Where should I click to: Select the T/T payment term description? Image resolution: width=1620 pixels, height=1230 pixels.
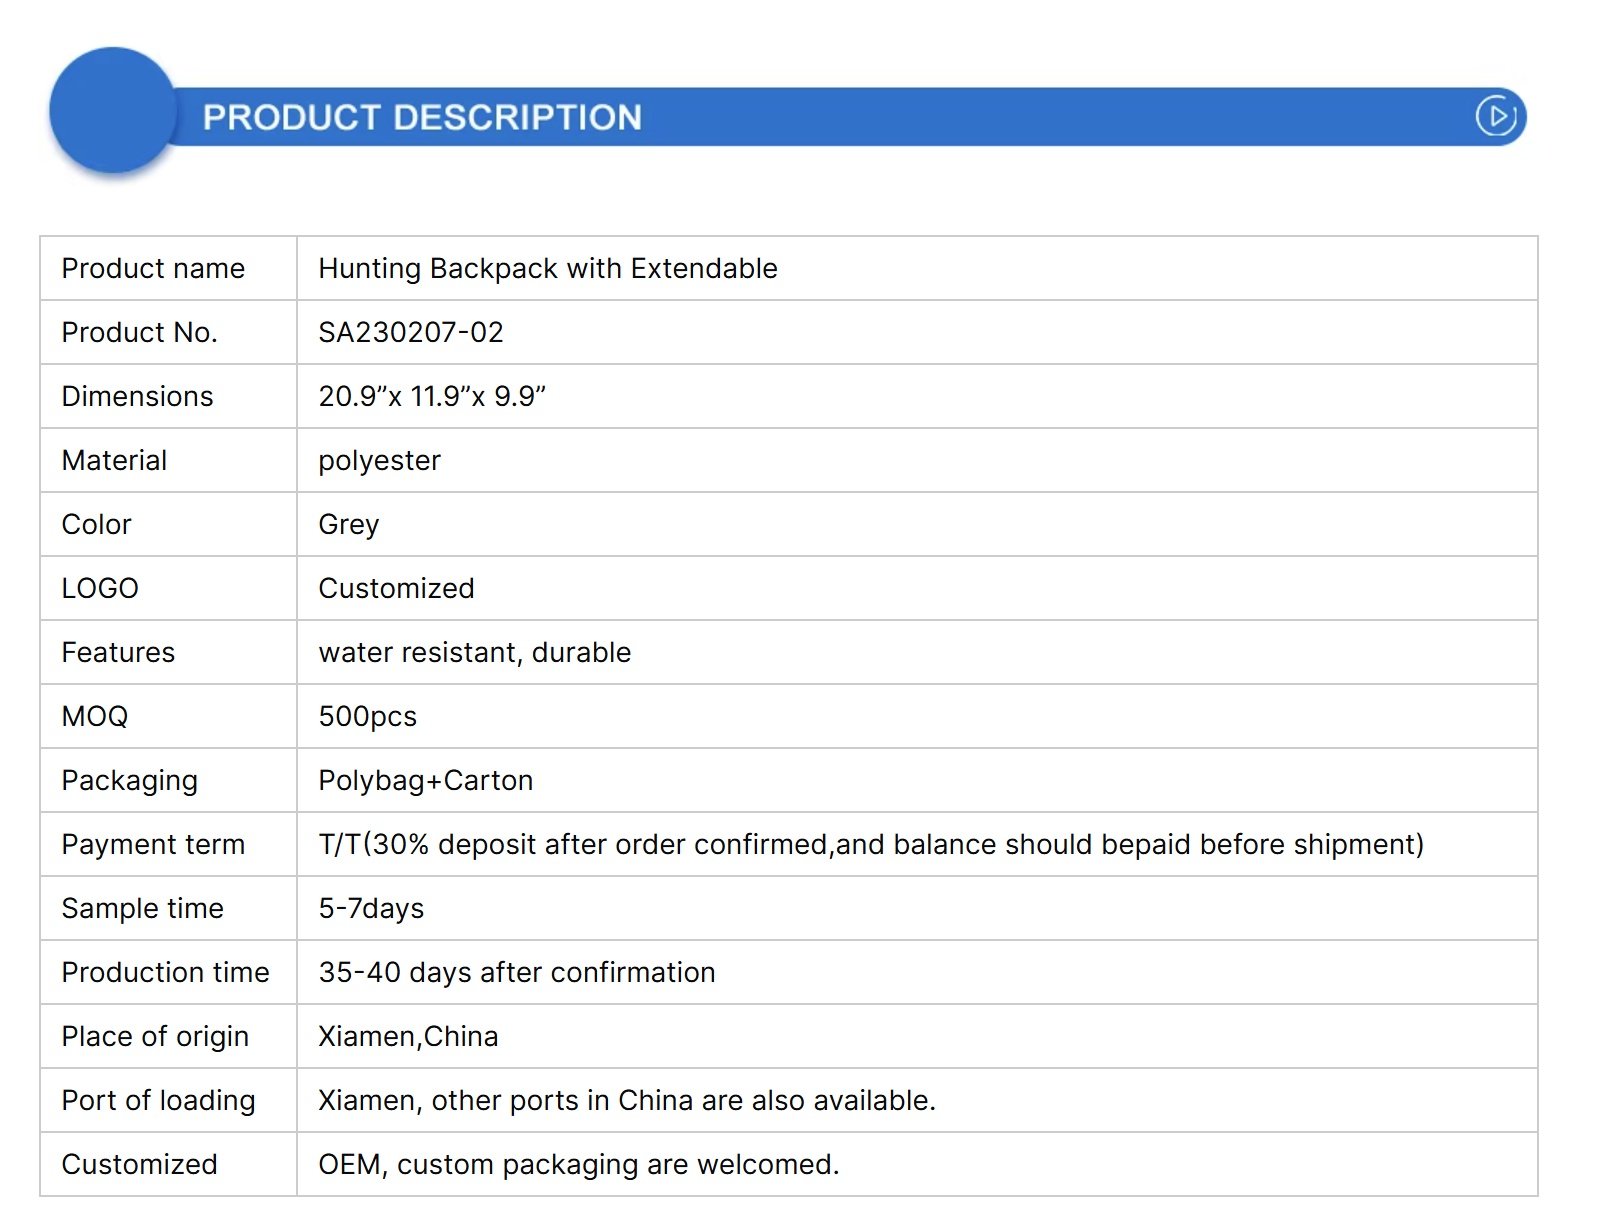click(x=871, y=844)
